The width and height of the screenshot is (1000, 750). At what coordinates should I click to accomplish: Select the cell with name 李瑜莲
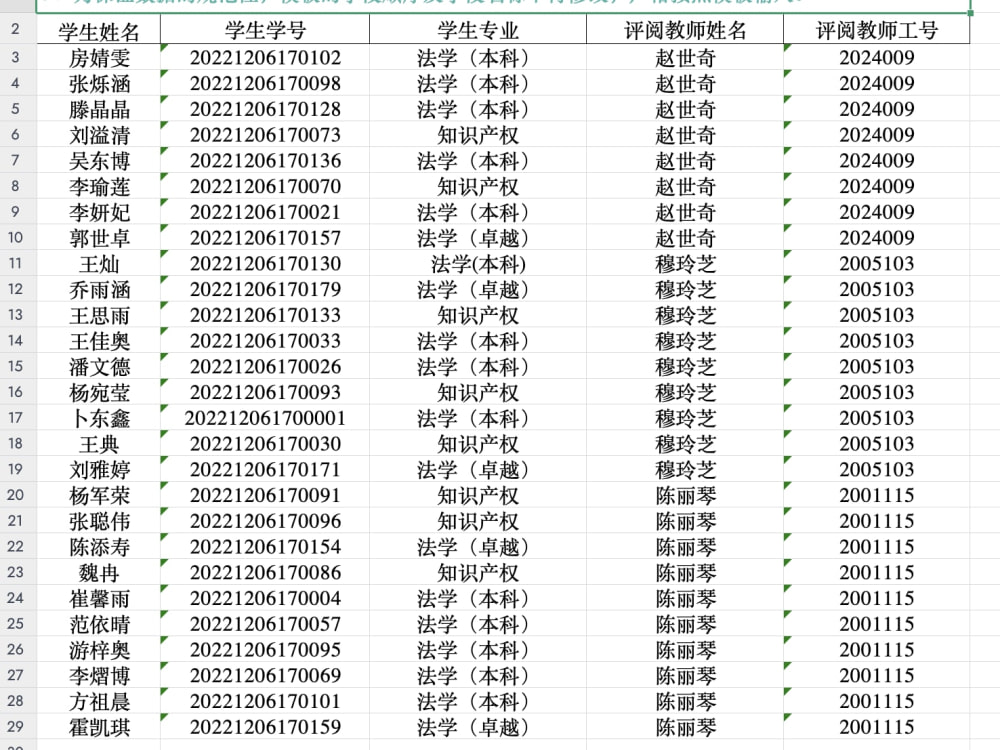99,186
